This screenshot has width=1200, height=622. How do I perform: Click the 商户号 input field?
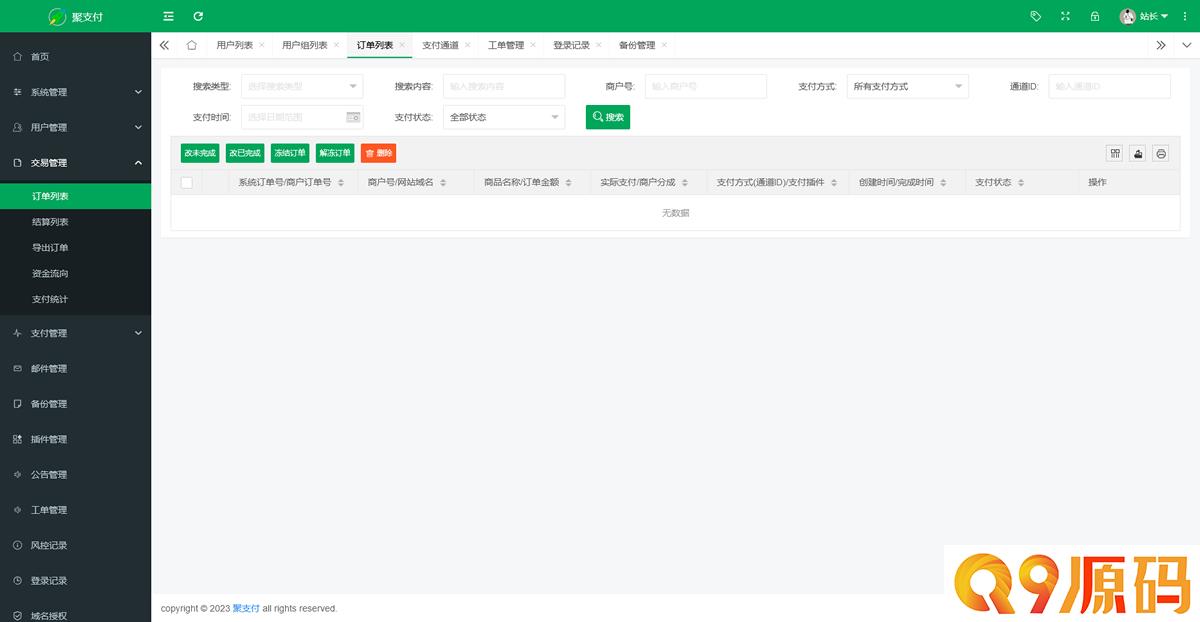point(706,86)
